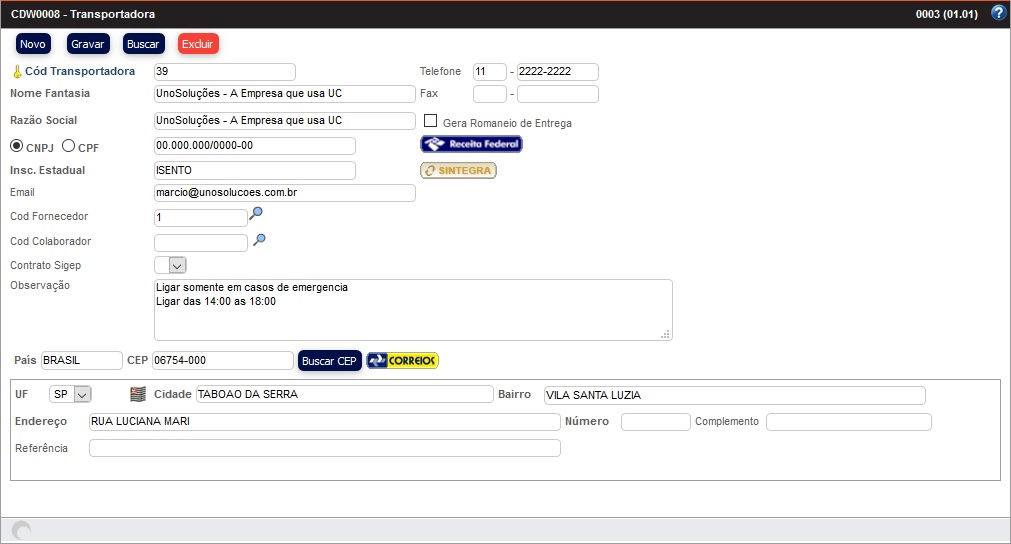Delete the record with Excluir

click(198, 44)
